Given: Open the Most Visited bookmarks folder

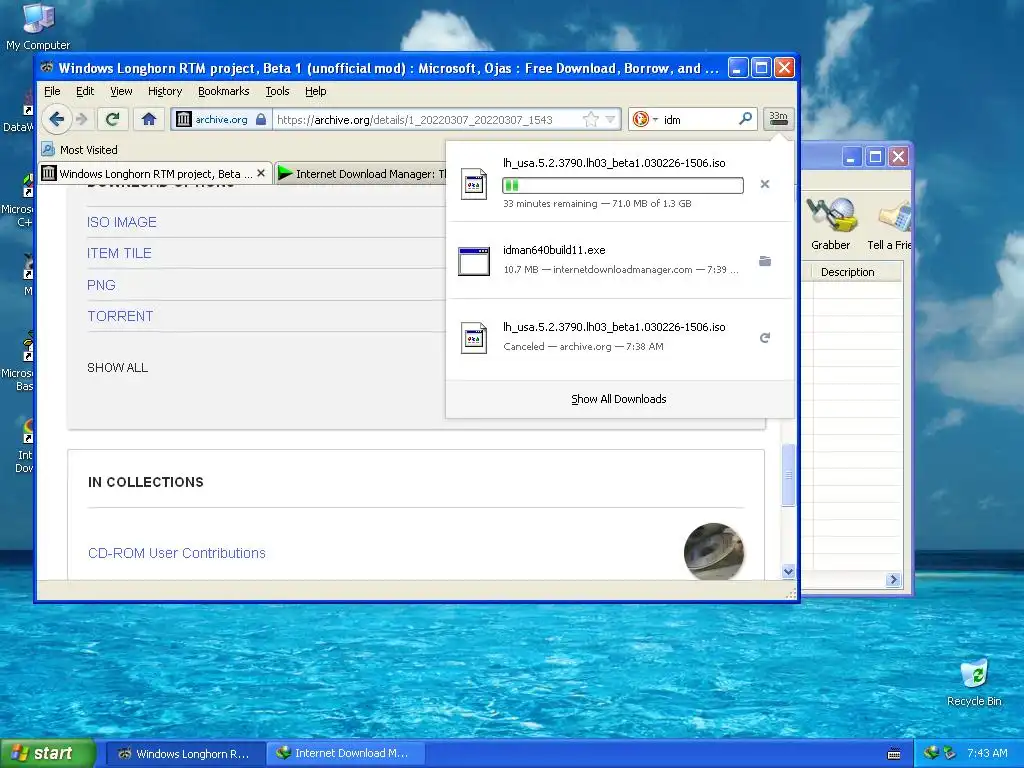Looking at the screenshot, I should tap(80, 150).
